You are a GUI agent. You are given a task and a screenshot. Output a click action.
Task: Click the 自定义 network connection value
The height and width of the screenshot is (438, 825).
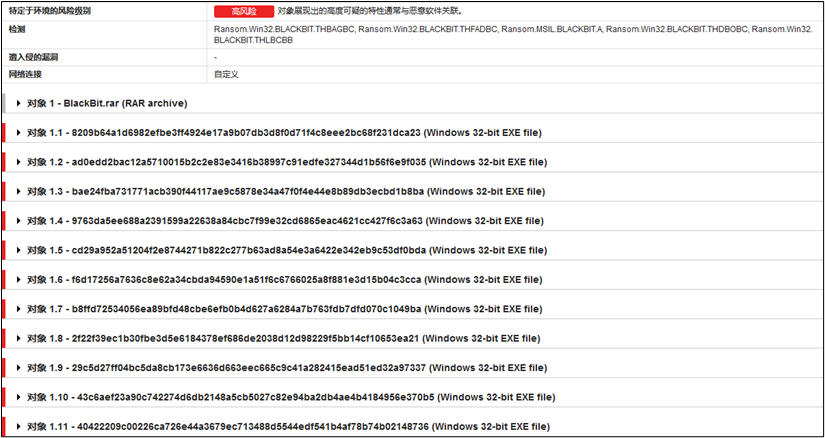point(226,74)
